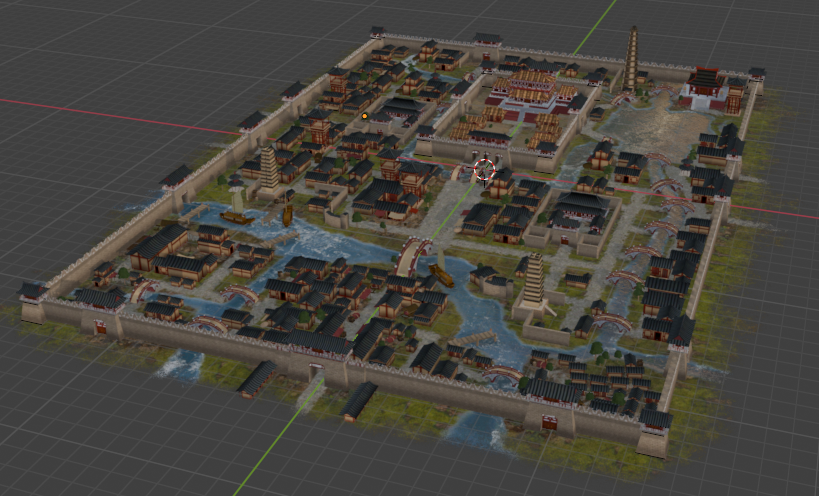The image size is (819, 496).
Task: Click the leftmost corner watchtower
Action: pos(32,301)
